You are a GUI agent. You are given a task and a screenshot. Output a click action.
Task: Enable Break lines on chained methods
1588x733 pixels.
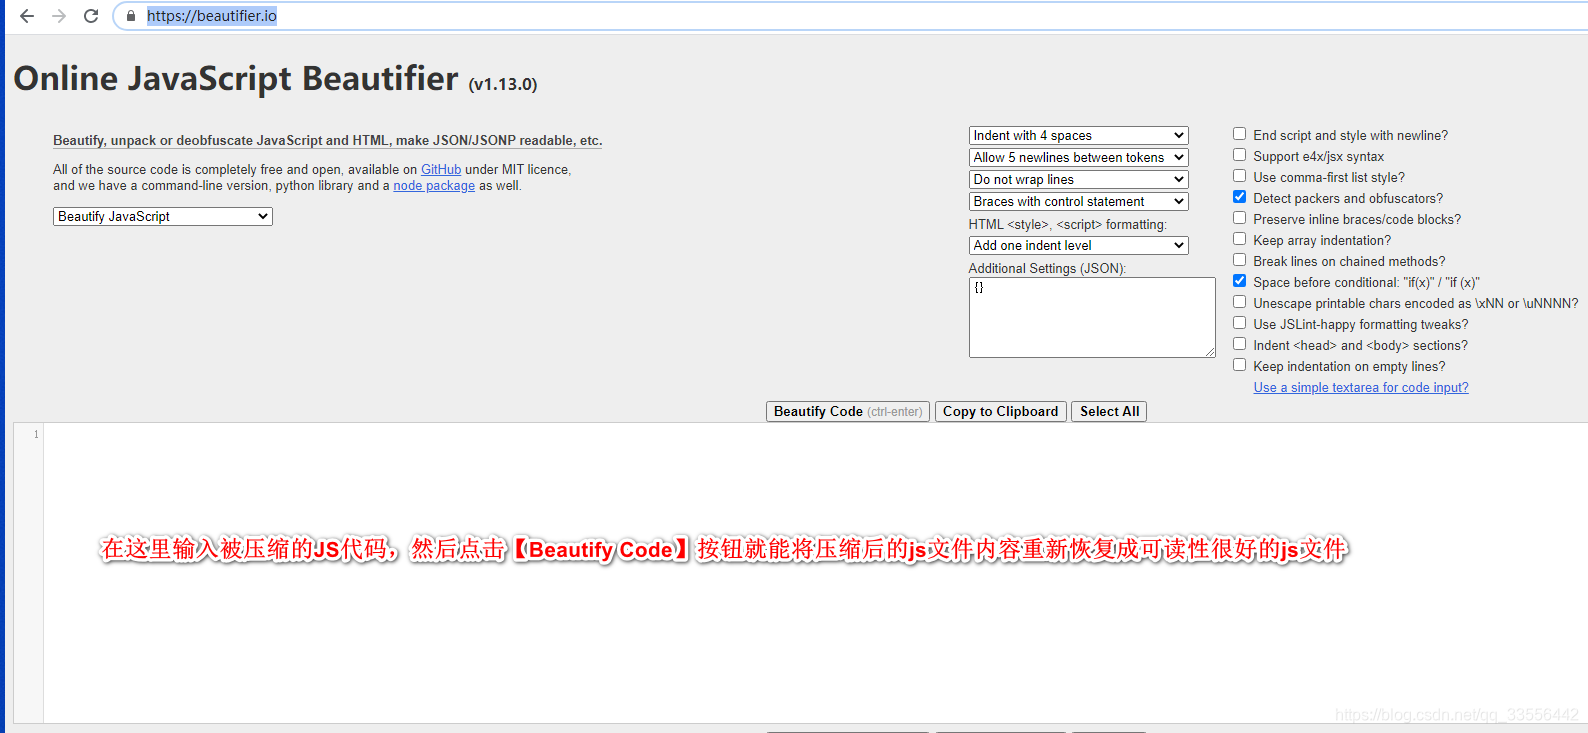1239,260
